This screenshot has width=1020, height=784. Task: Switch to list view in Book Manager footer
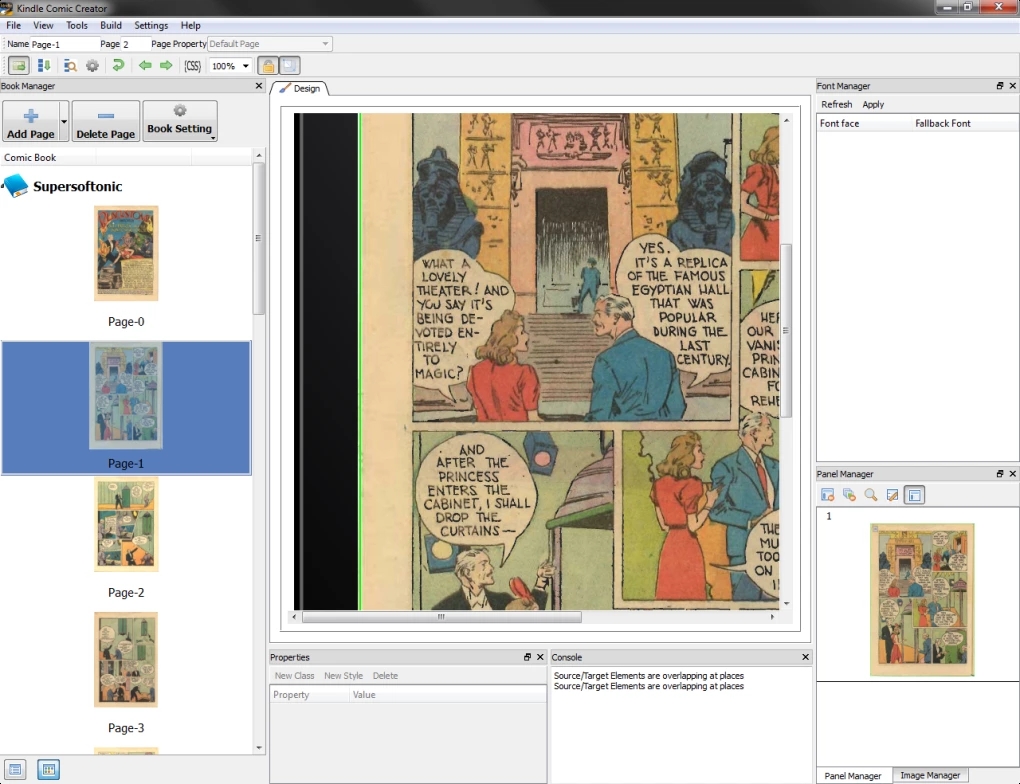click(x=17, y=769)
